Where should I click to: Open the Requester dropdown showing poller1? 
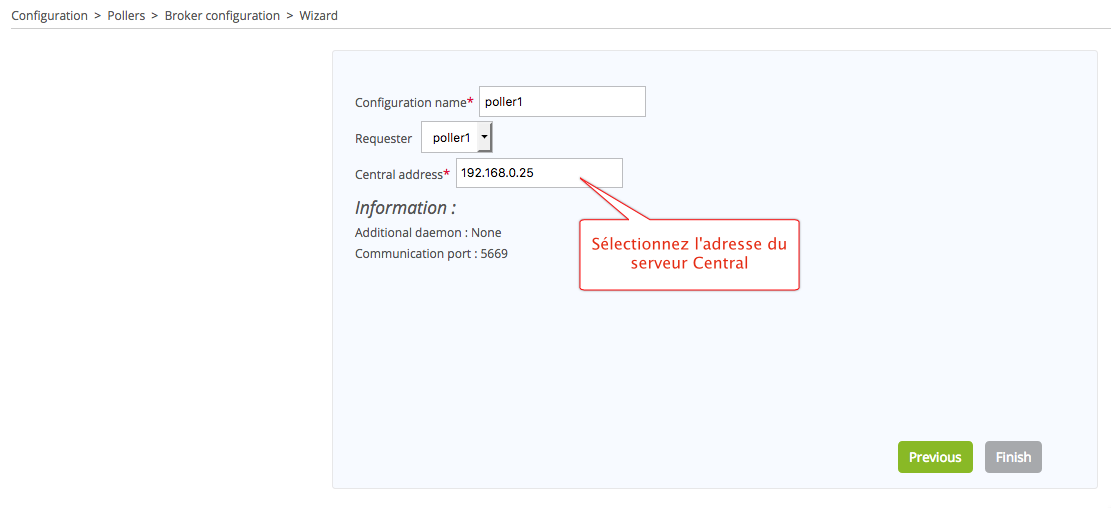point(450,138)
